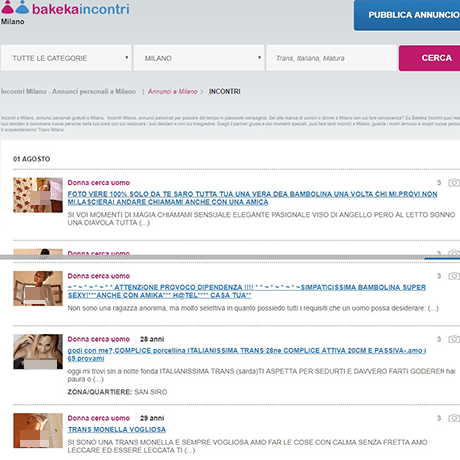This screenshot has width=460, height=460.
Task: Open the thumbnail of the '28 anni' listing
Action: pyautogui.click(x=38, y=352)
